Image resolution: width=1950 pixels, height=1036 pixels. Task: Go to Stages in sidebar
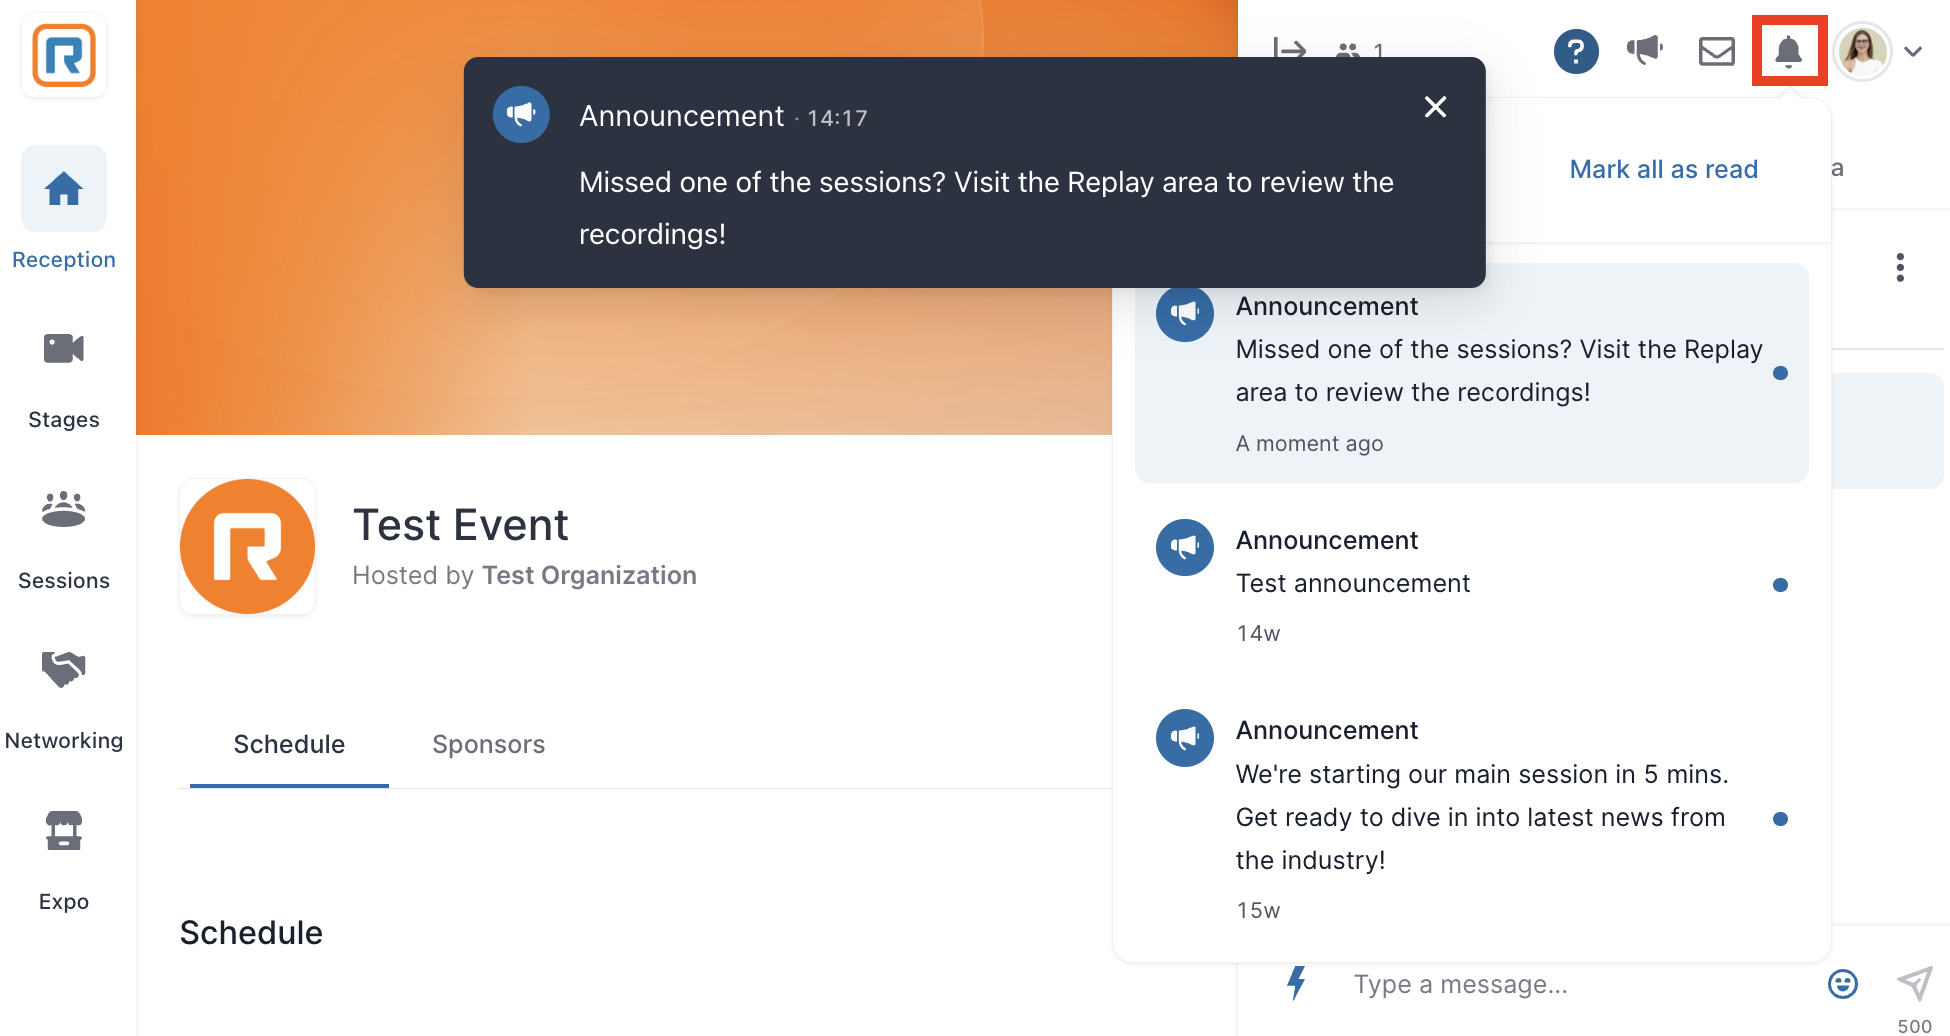64,379
